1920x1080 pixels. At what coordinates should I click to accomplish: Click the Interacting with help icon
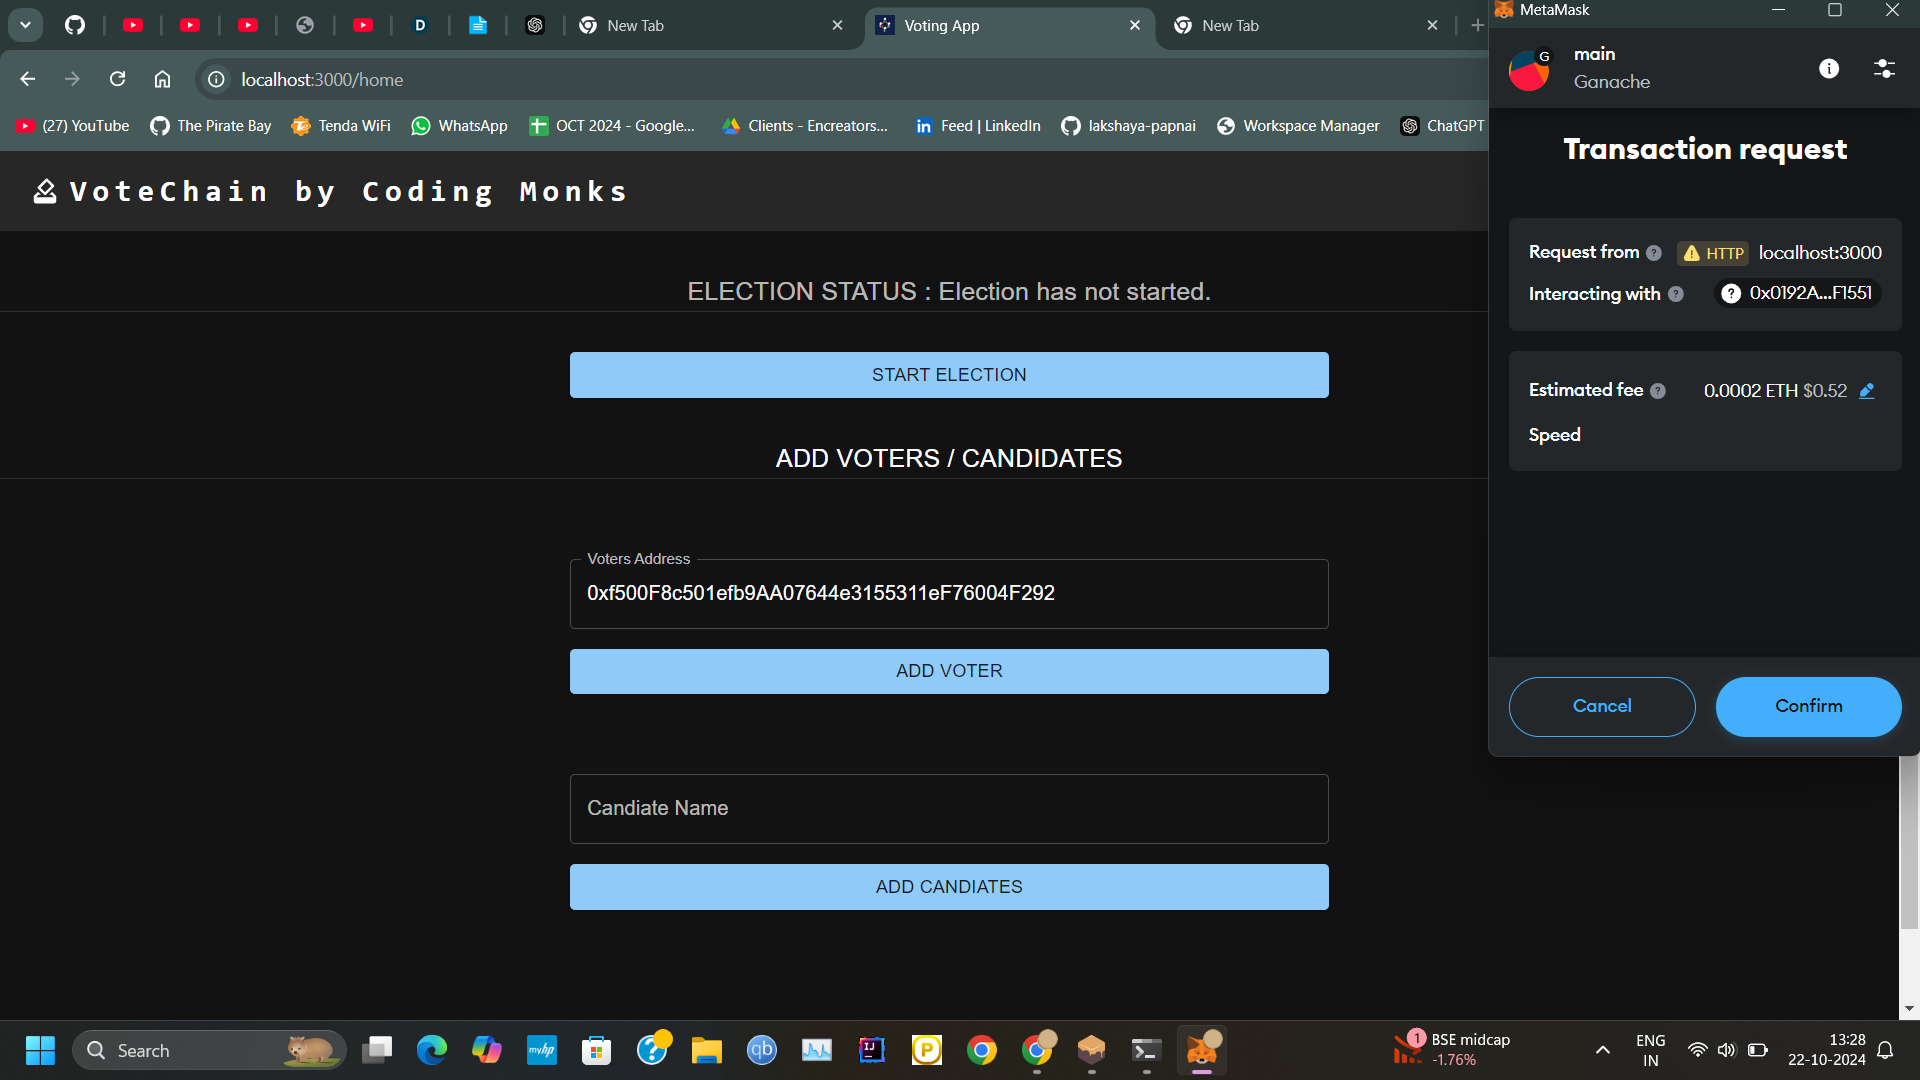click(1676, 294)
